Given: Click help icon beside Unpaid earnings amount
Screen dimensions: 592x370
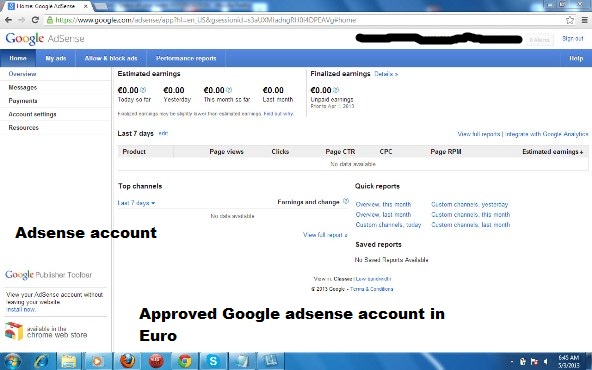Looking at the screenshot, I should [x=336, y=90].
